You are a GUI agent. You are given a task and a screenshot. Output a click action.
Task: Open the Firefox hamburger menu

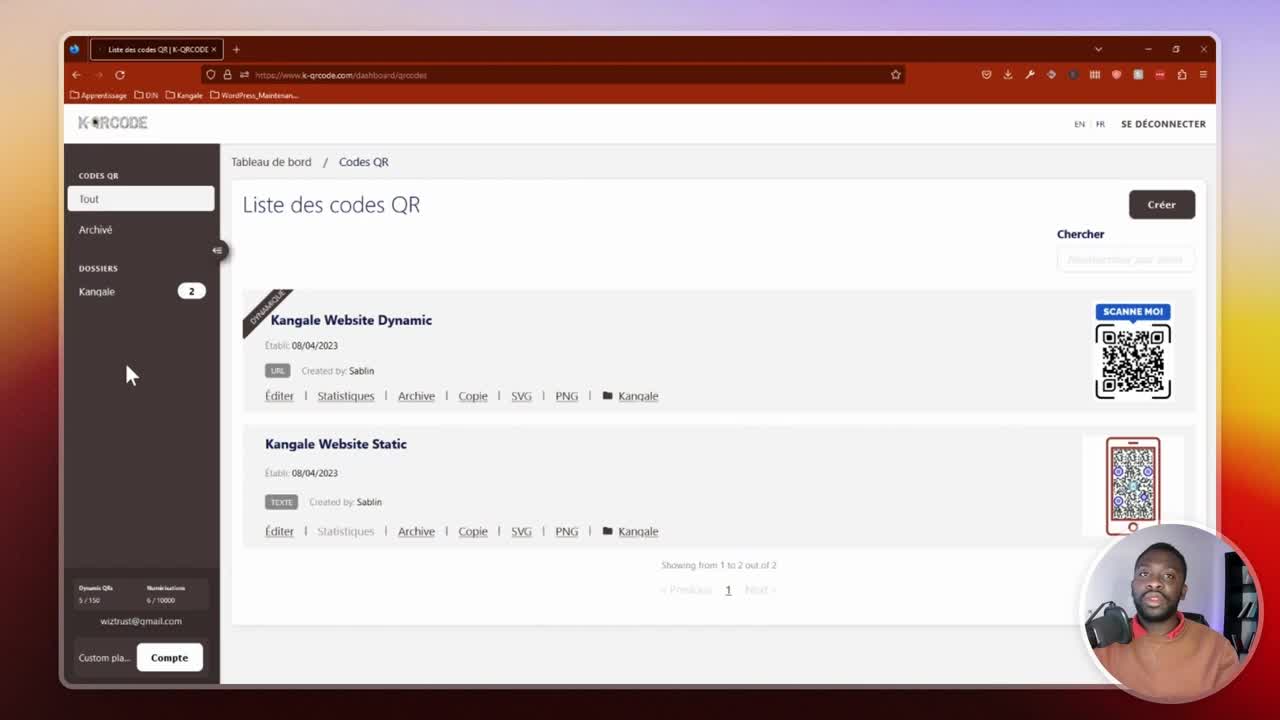click(x=1203, y=75)
